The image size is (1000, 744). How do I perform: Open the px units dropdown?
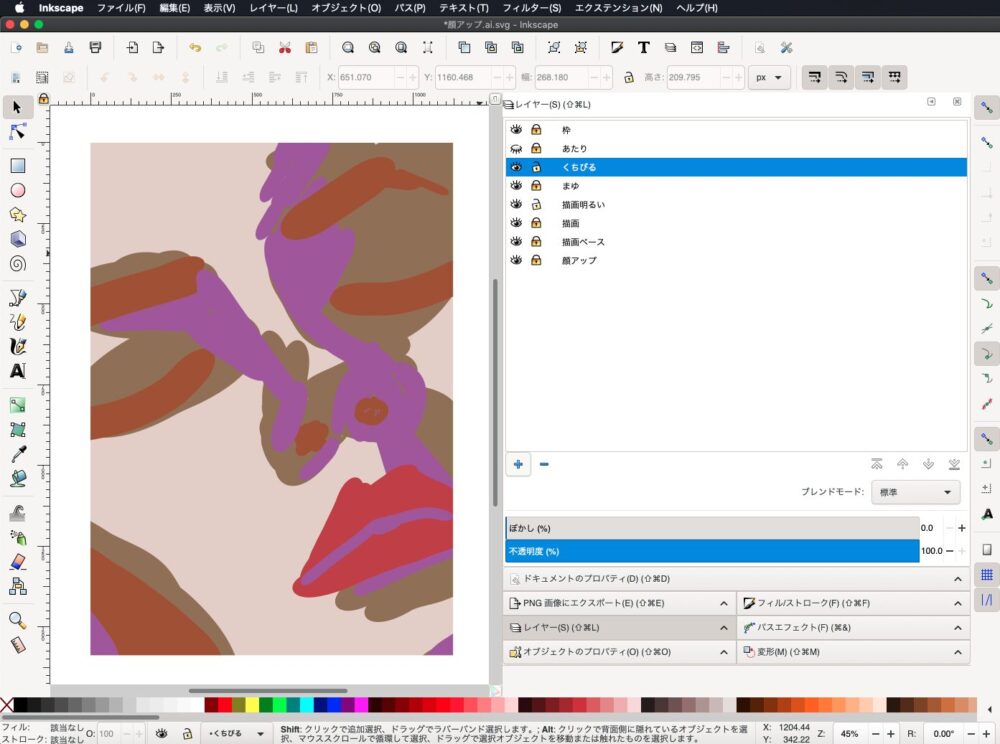pyautogui.click(x=770, y=77)
